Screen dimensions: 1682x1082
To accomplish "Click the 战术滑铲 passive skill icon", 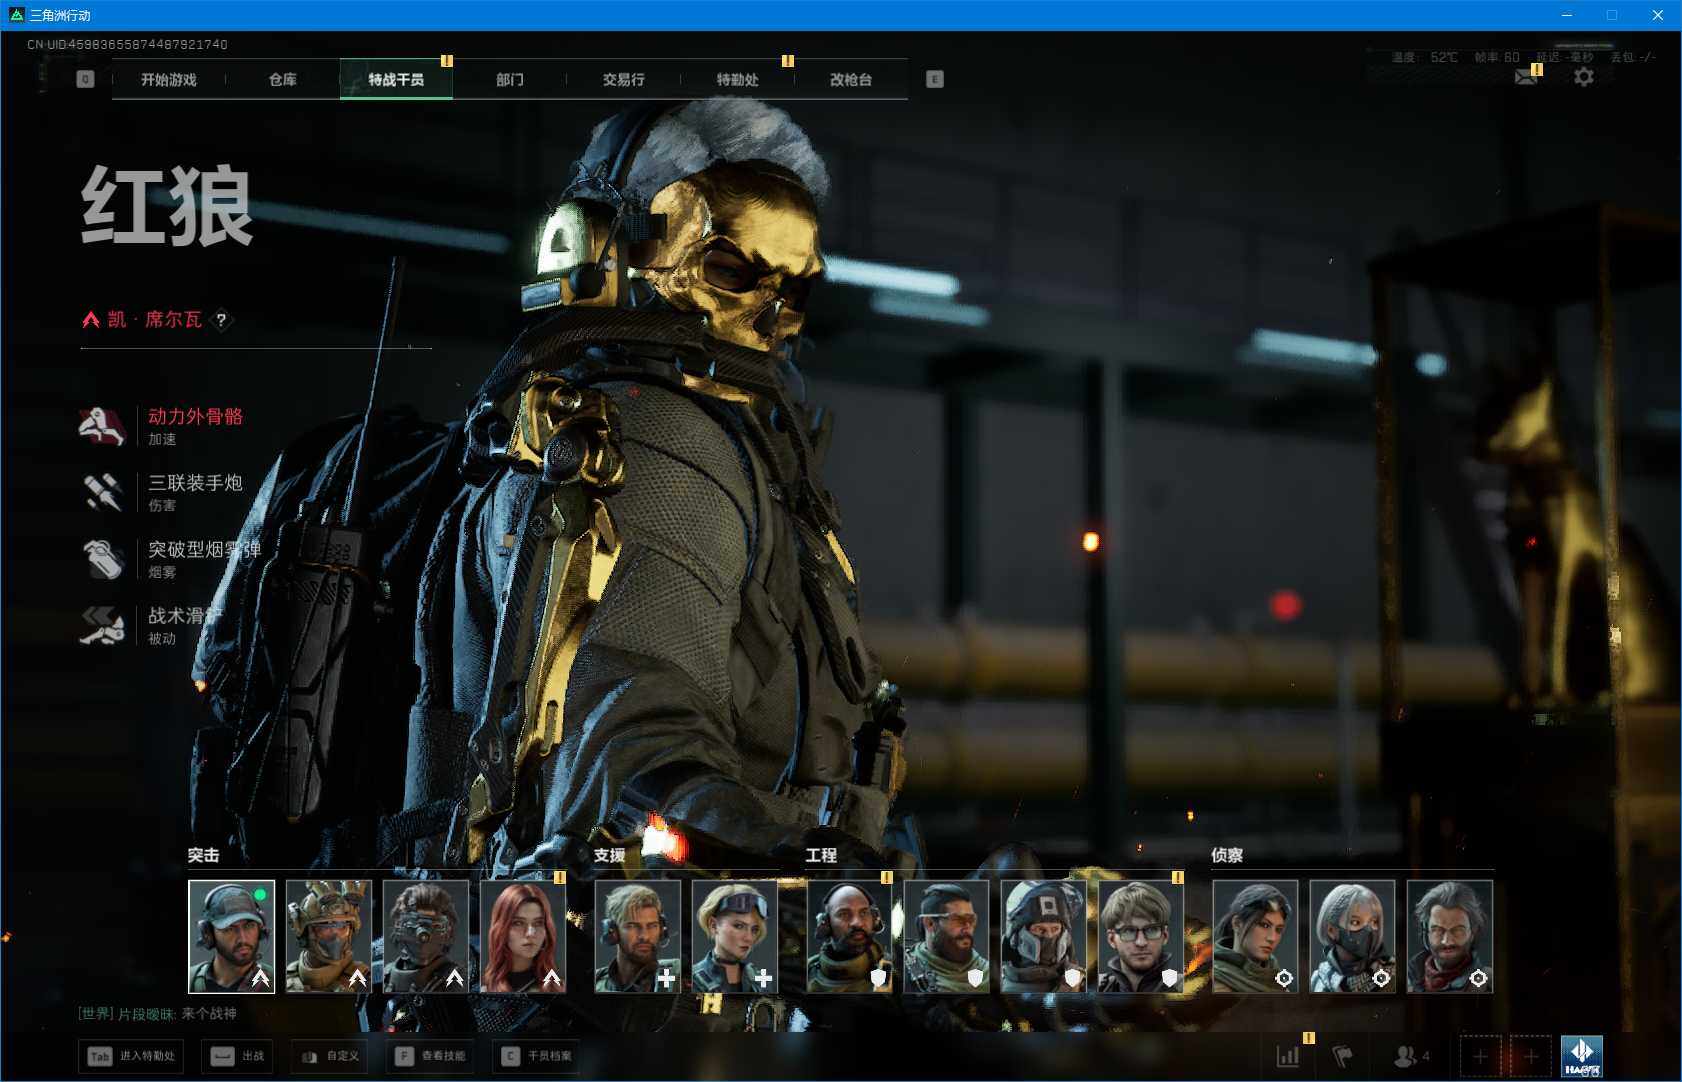I will pos(101,626).
